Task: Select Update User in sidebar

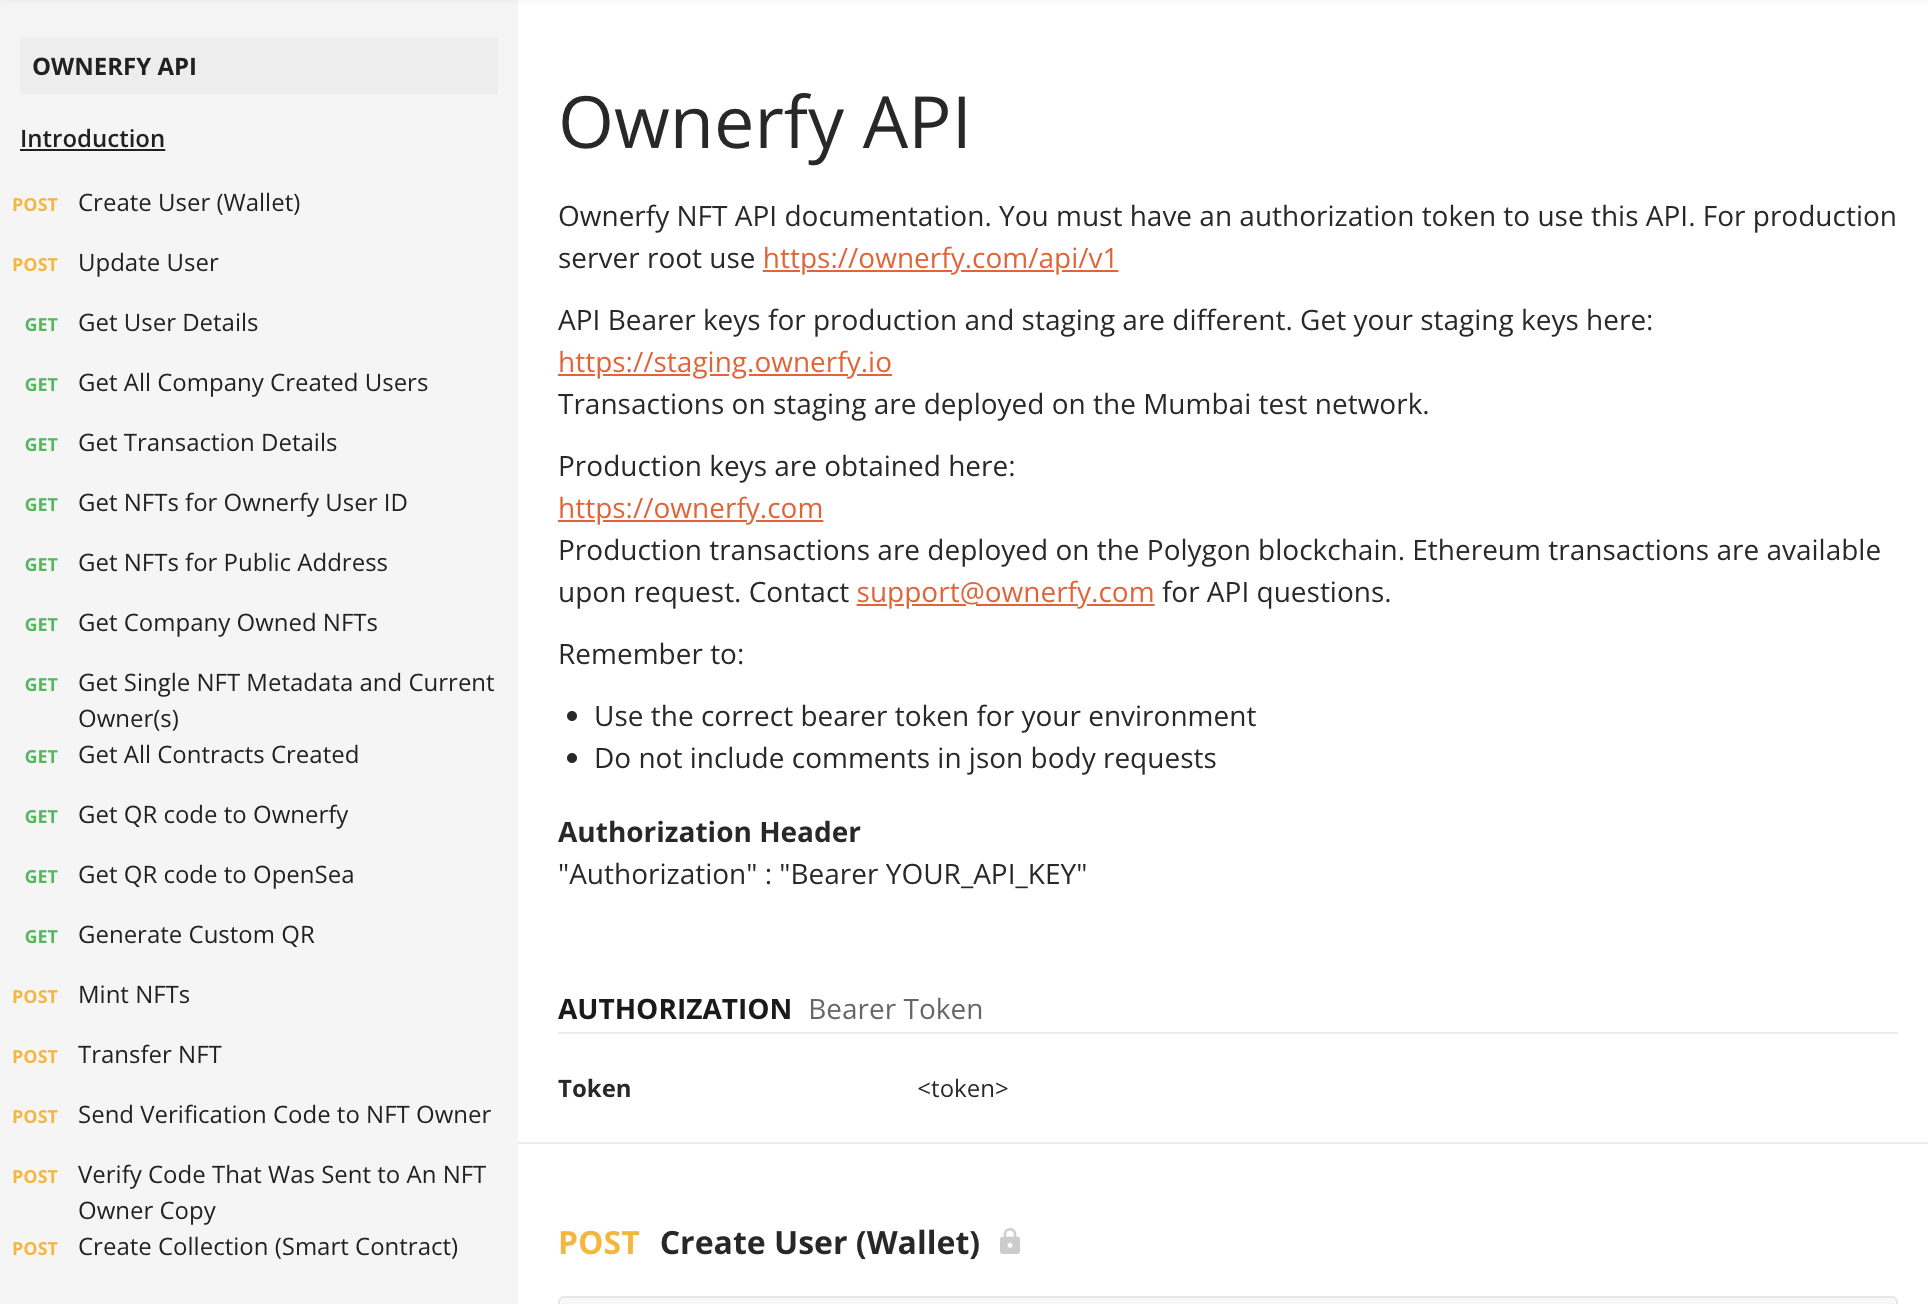Action: tap(148, 263)
